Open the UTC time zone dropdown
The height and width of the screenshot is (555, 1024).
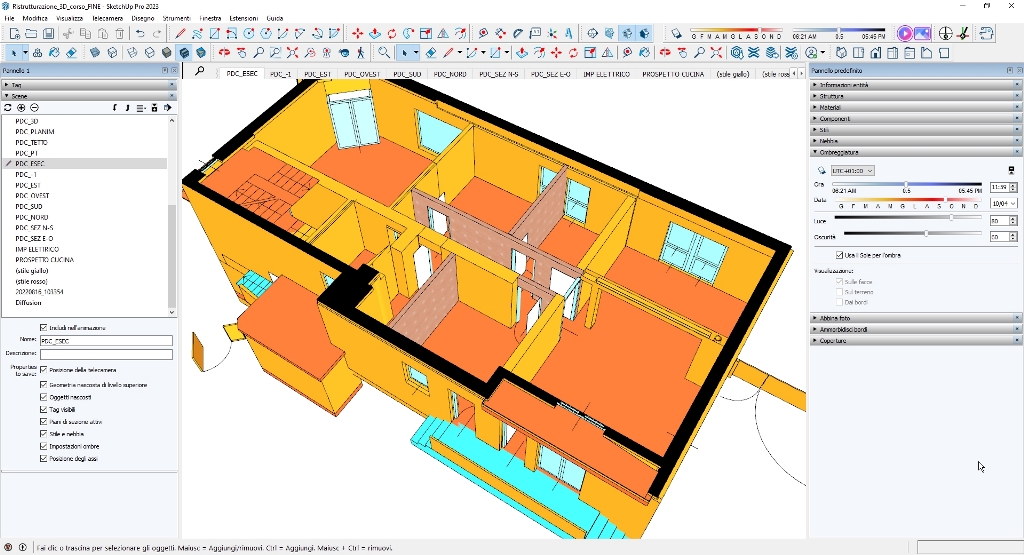pyautogui.click(x=853, y=171)
